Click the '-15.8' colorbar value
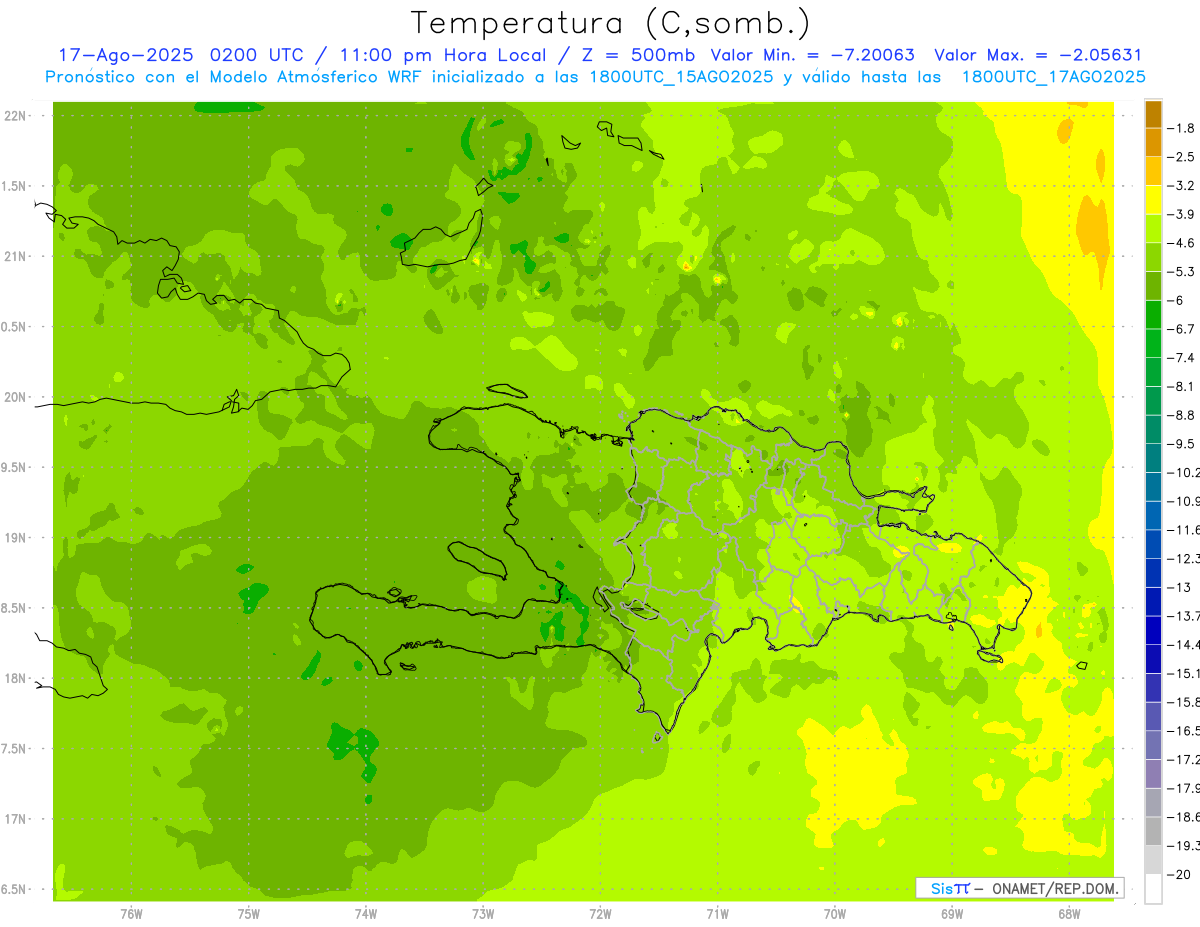 [x=1185, y=702]
